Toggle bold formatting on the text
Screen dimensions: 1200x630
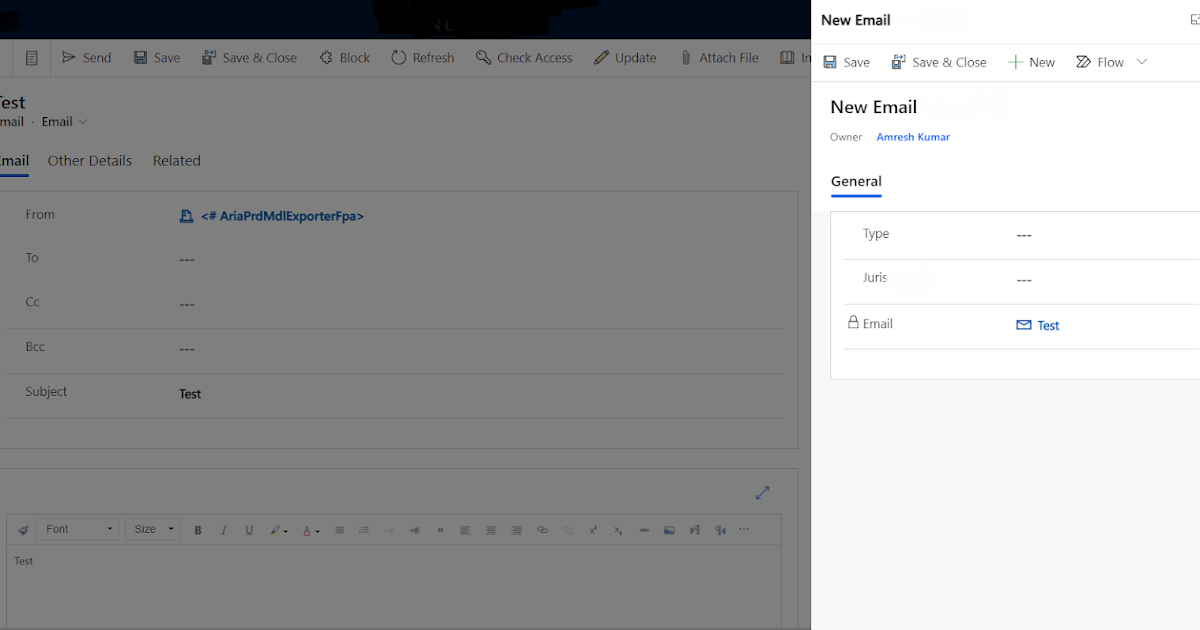click(198, 529)
